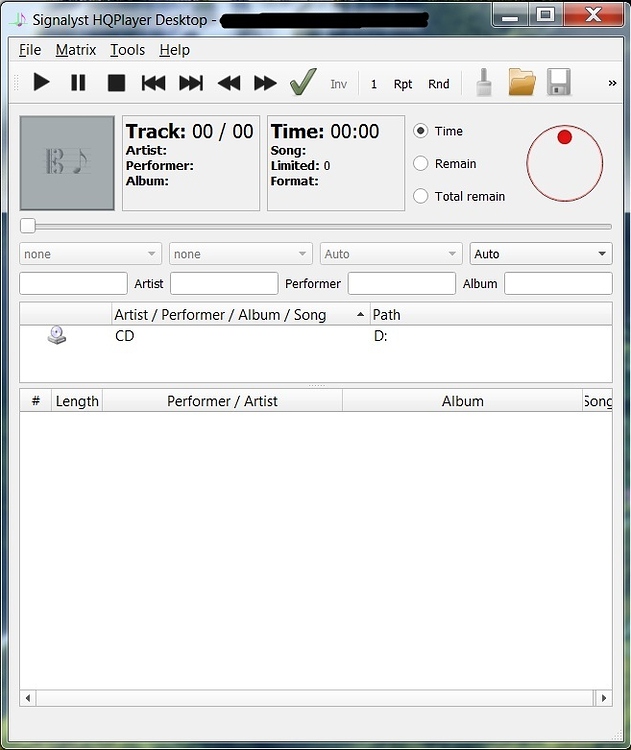Click the horizontal scrollbar left arrow
Image resolution: width=631 pixels, height=750 pixels.
coord(28,698)
